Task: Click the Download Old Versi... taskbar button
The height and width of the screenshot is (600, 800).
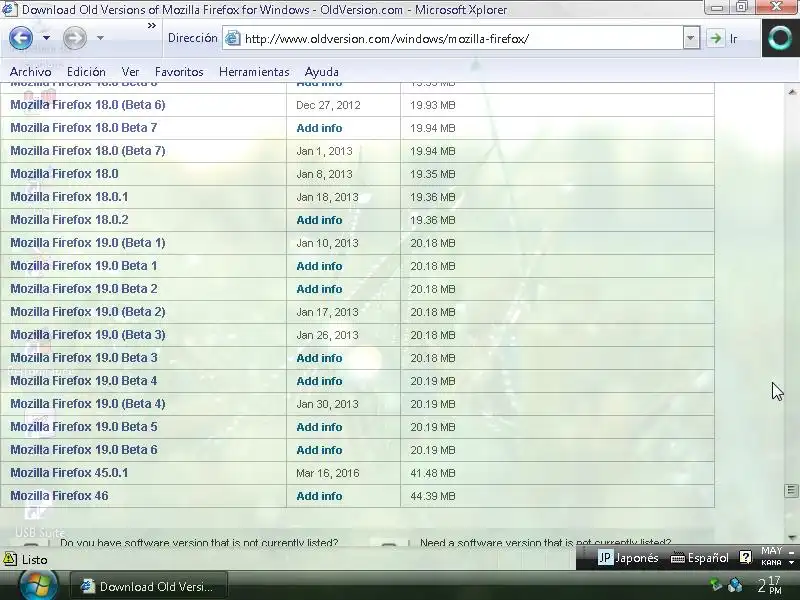Action: [x=148, y=587]
